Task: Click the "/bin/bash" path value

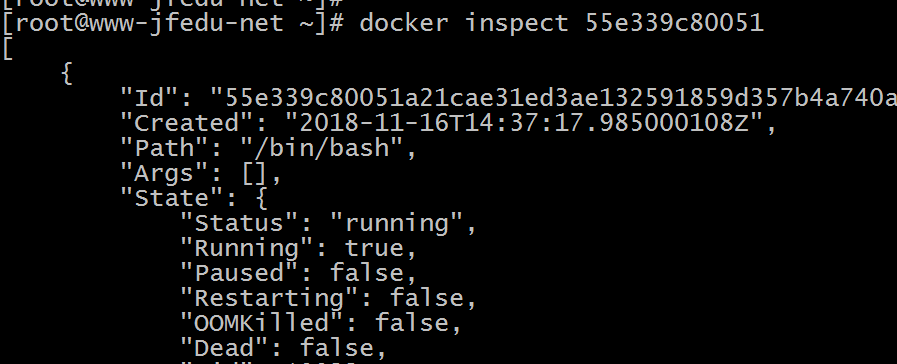Action: coord(322,149)
